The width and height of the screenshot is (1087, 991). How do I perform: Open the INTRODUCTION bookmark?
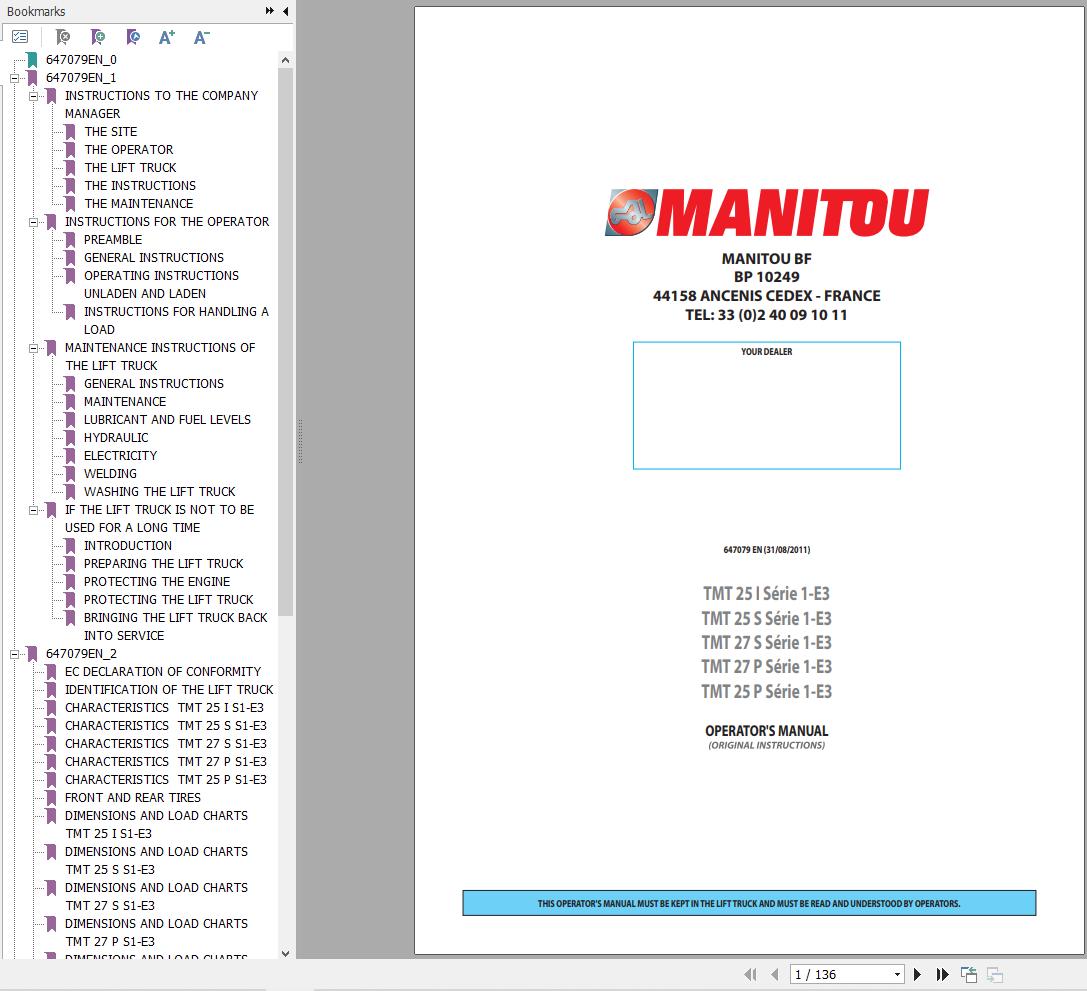(x=128, y=546)
